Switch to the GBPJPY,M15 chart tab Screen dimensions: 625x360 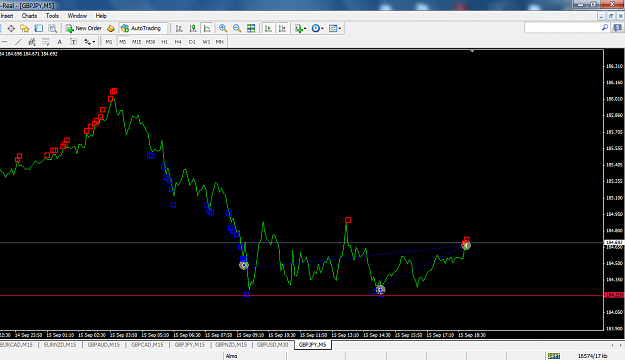(190, 345)
